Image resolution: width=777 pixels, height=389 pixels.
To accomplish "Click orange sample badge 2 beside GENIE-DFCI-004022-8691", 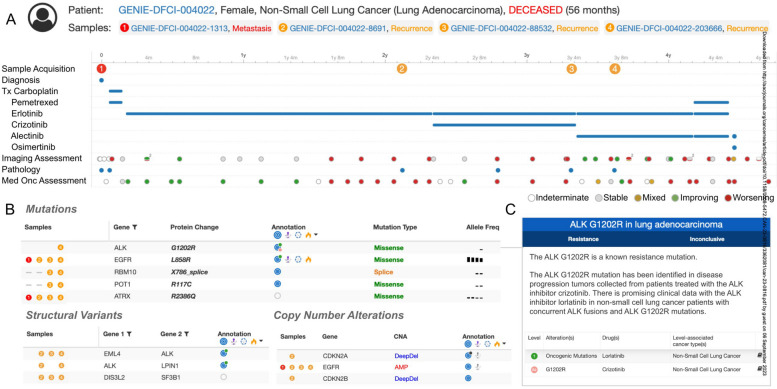I will [283, 28].
